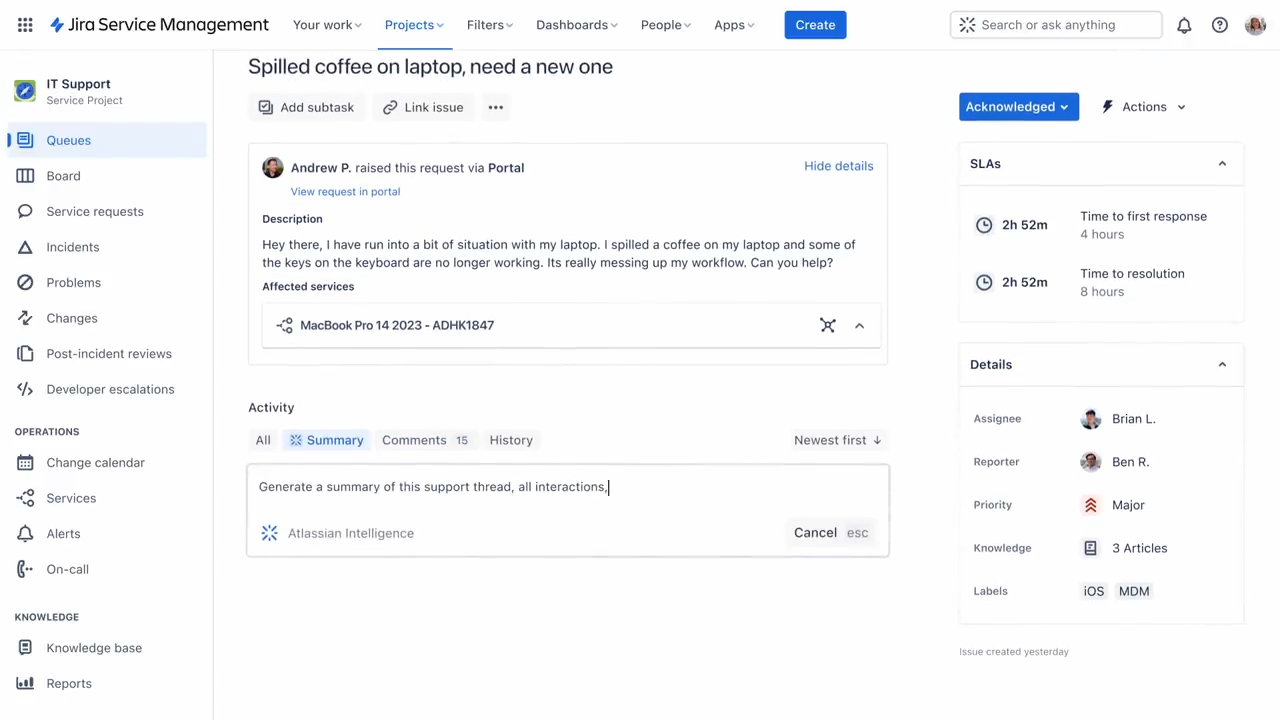Click the graph icon on MacBook Pro service
Screen dimensions: 1280x720
827,325
